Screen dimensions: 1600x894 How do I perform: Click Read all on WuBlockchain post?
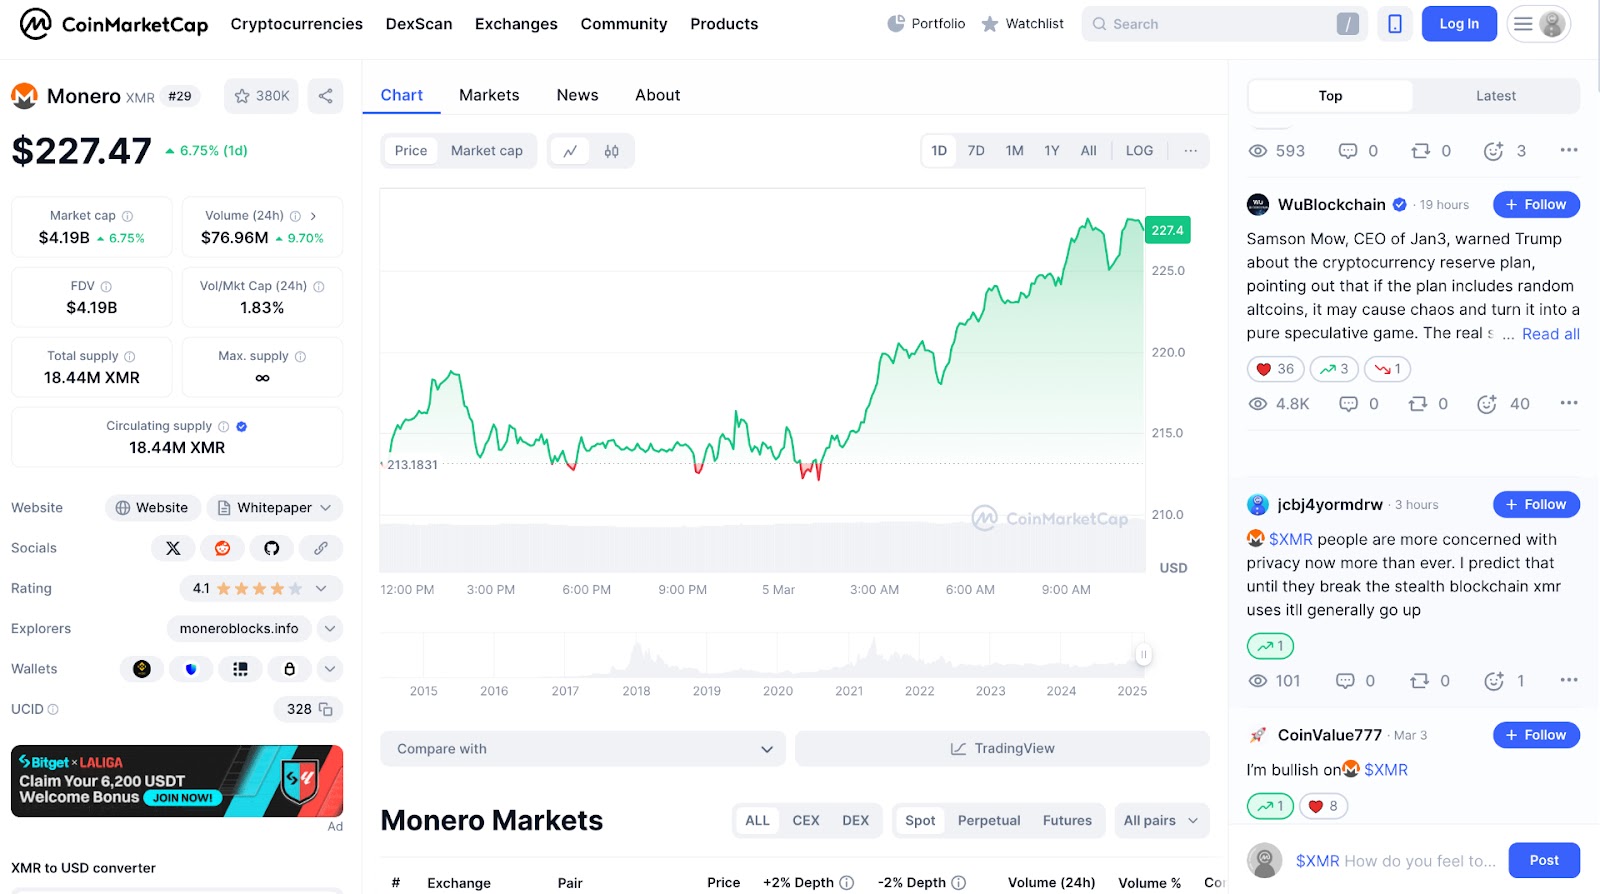coord(1551,334)
